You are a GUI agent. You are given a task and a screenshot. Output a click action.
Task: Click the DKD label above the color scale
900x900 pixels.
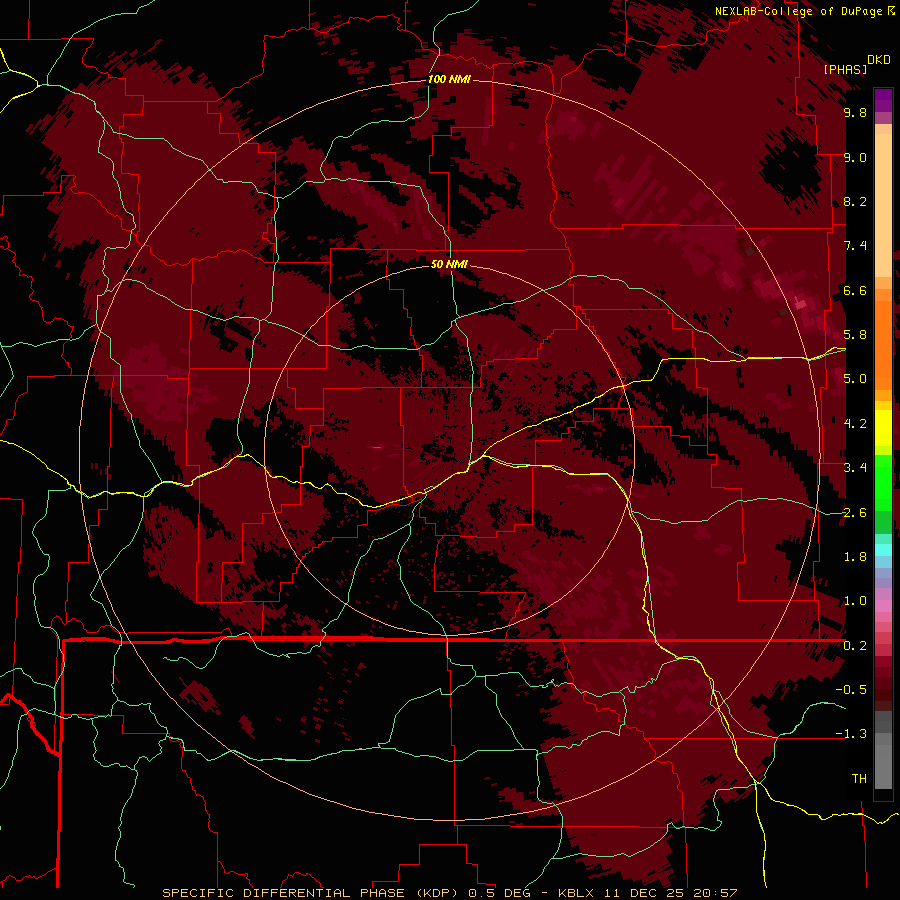coord(879,60)
